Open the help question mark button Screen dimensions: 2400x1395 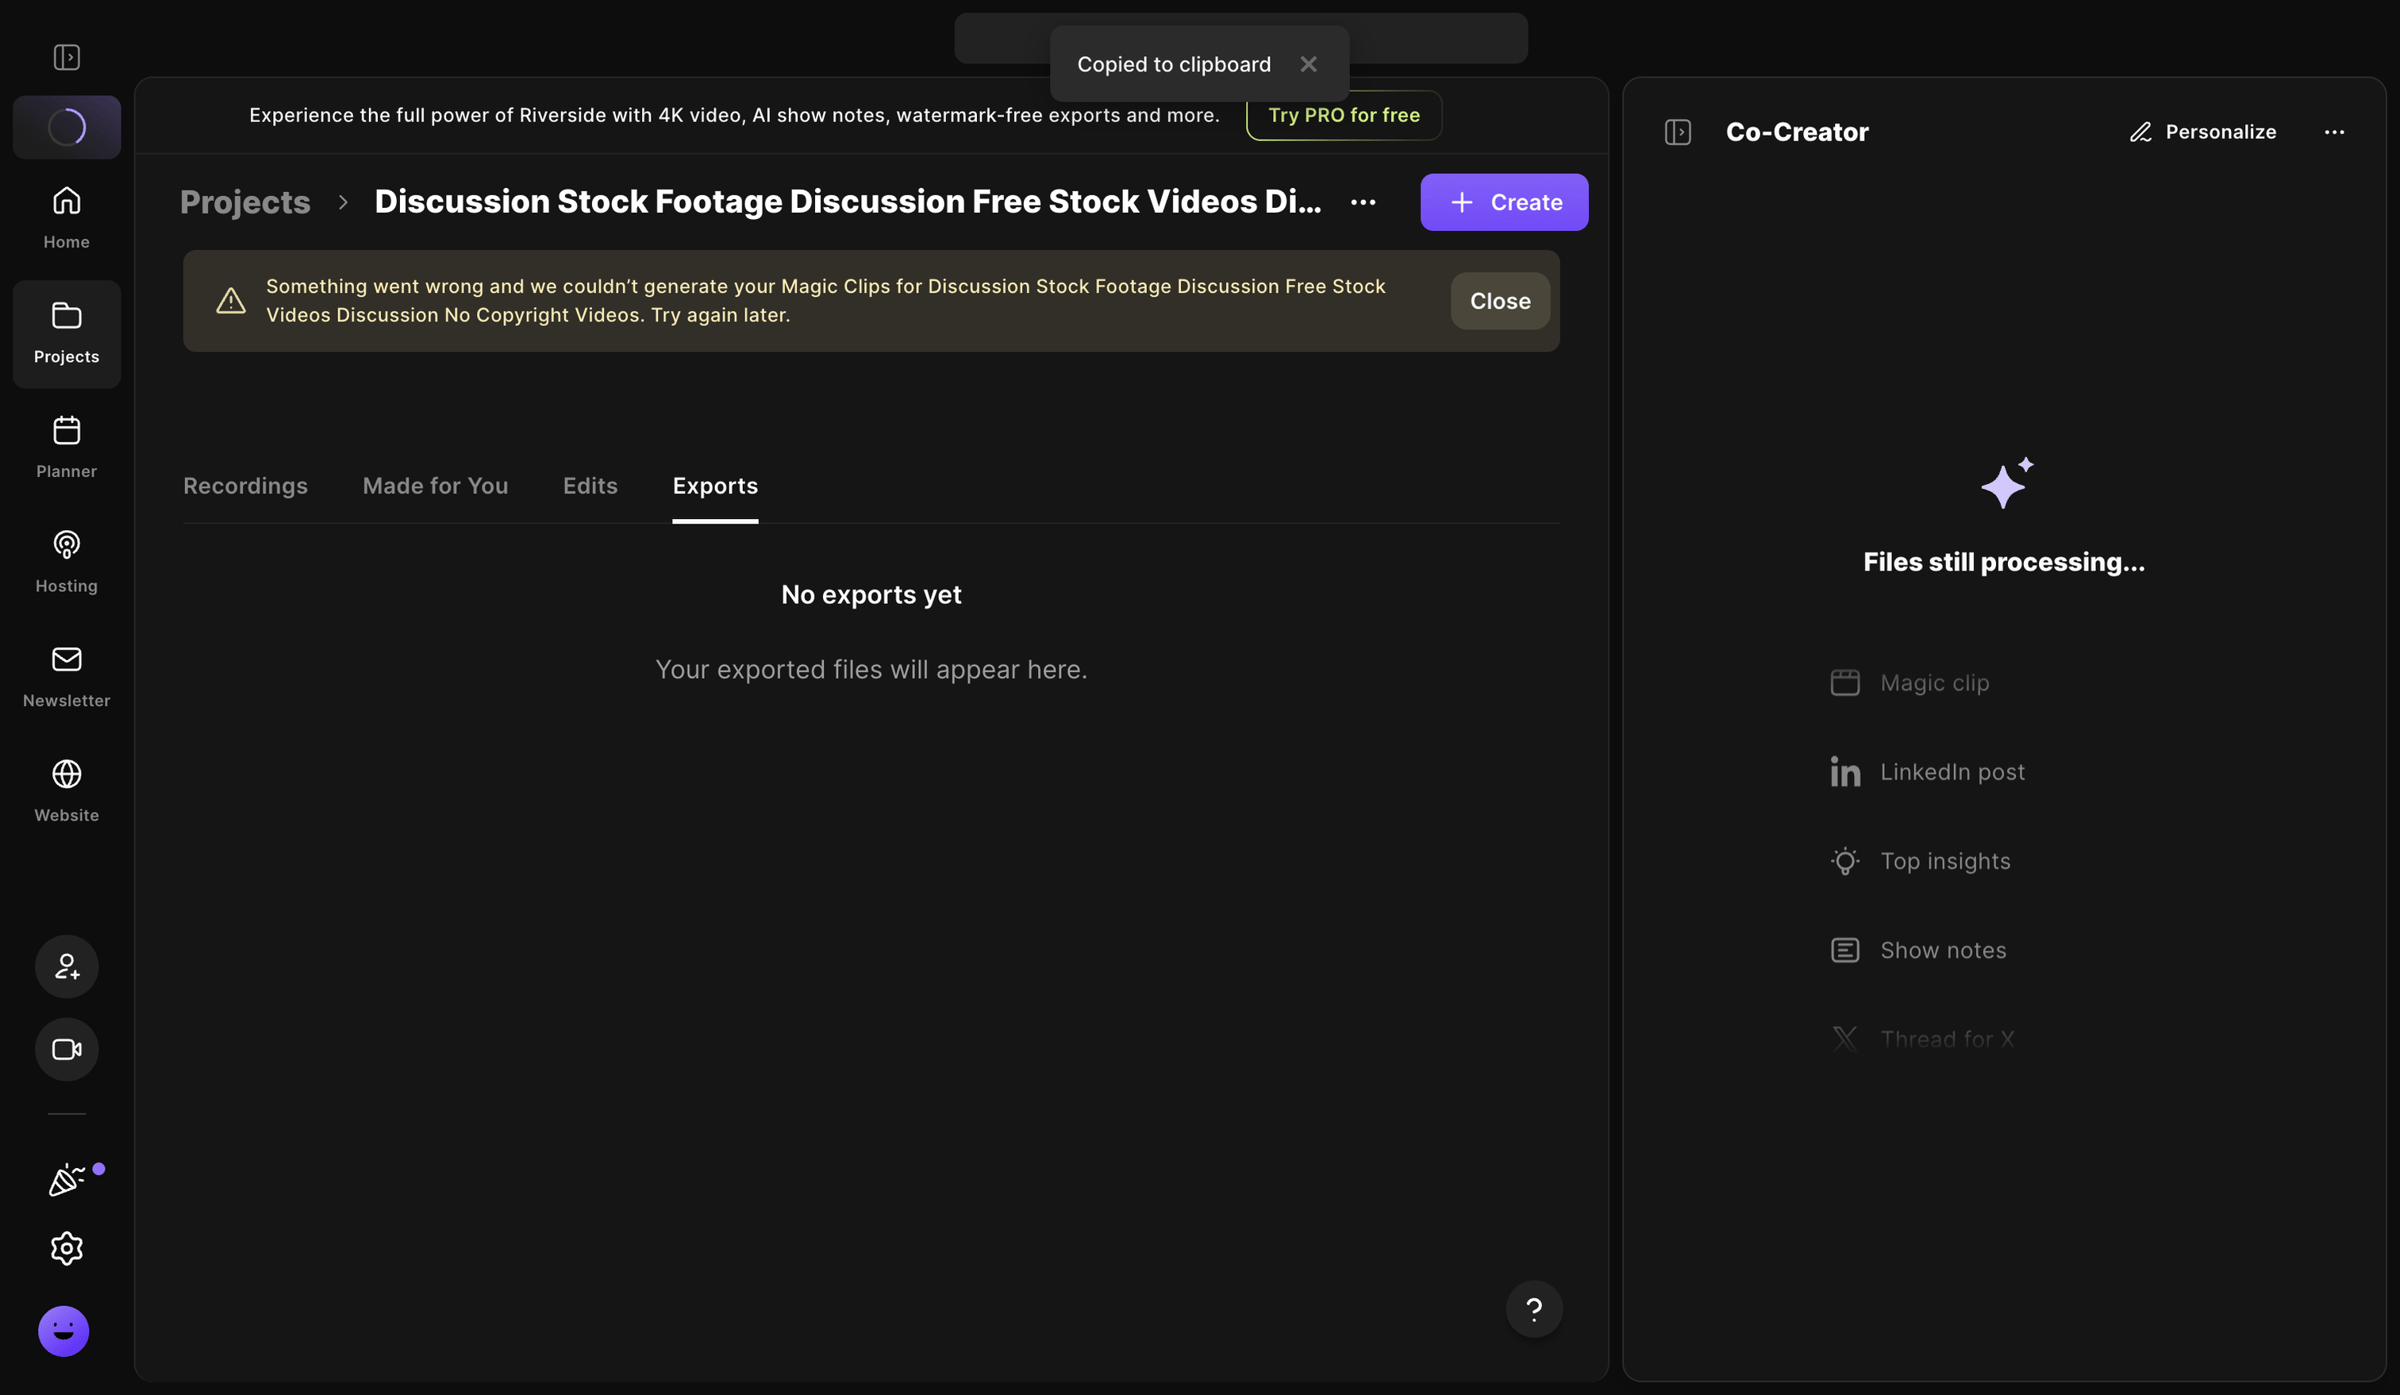coord(1534,1309)
